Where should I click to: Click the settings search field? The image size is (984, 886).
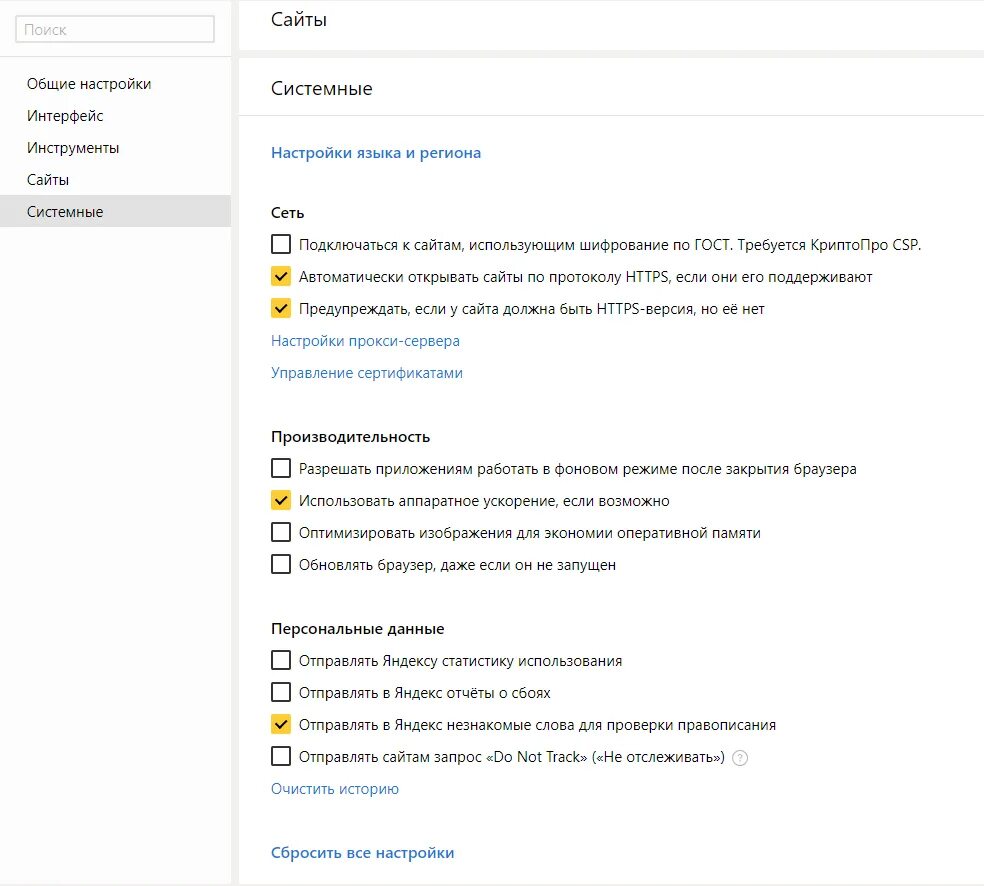click(115, 30)
